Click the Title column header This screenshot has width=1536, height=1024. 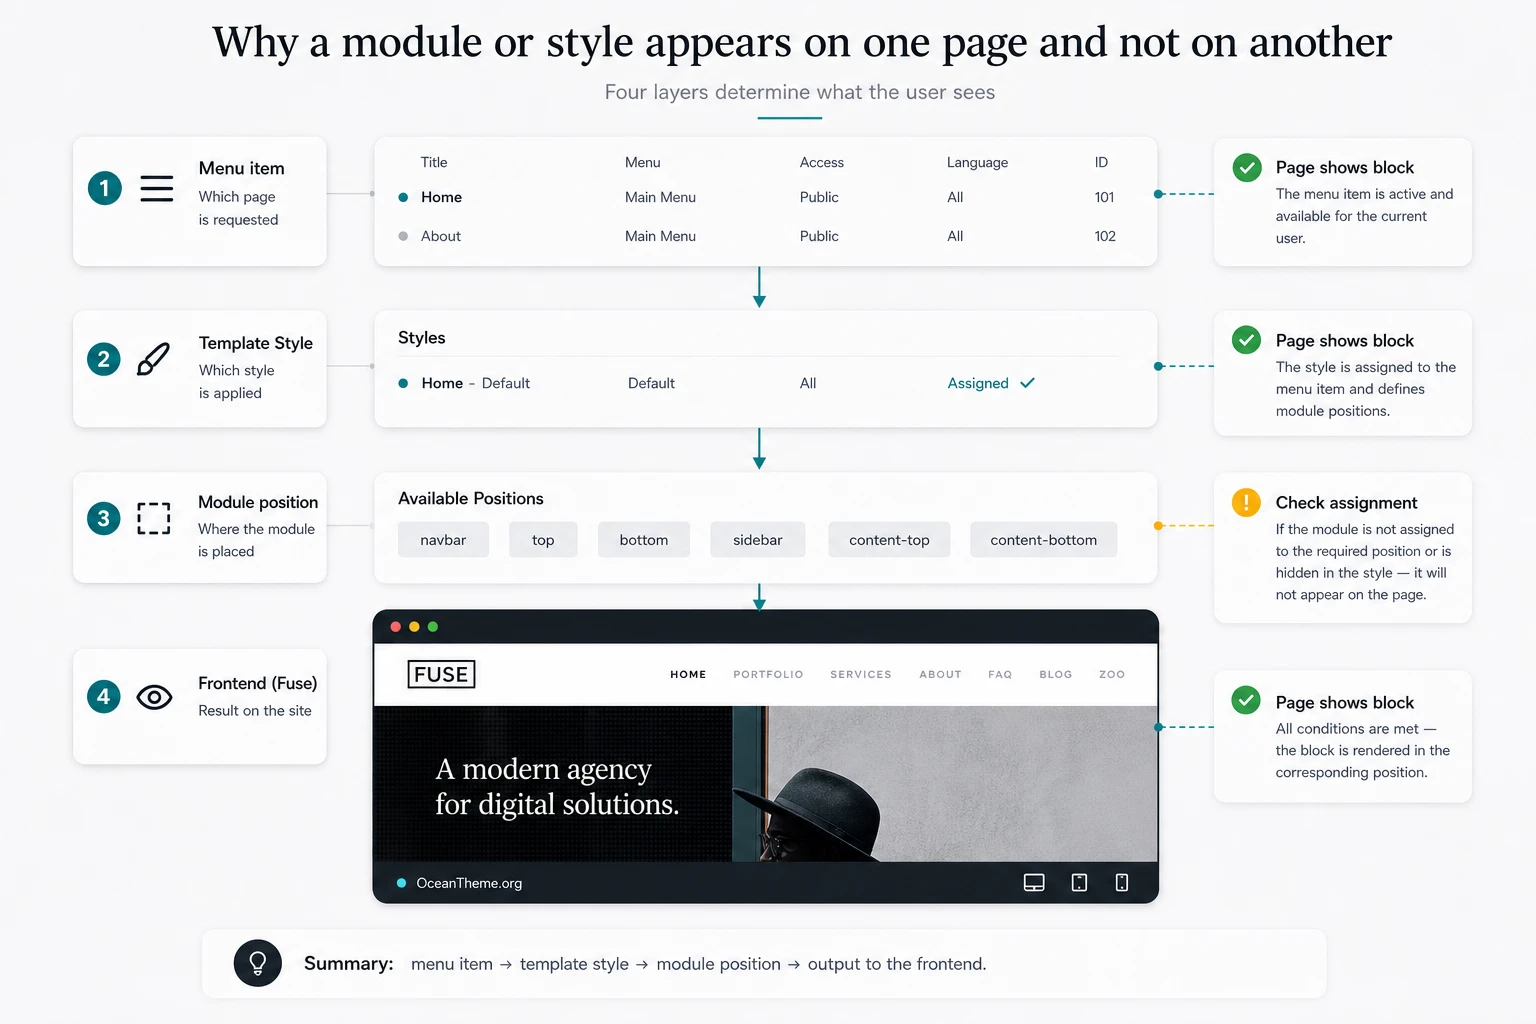434,162
